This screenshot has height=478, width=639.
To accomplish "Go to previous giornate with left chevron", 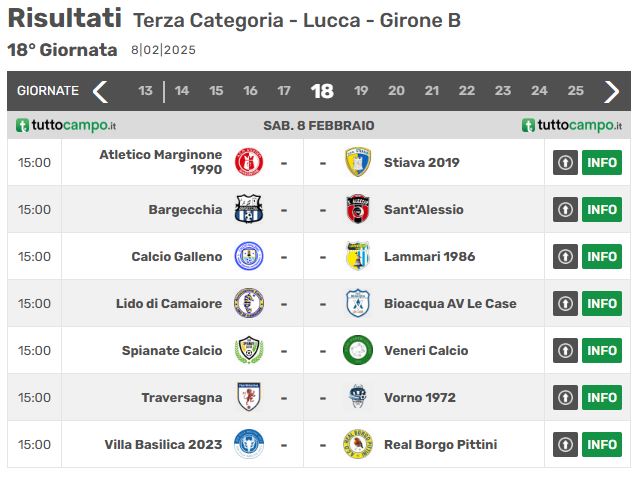I will tap(100, 91).
